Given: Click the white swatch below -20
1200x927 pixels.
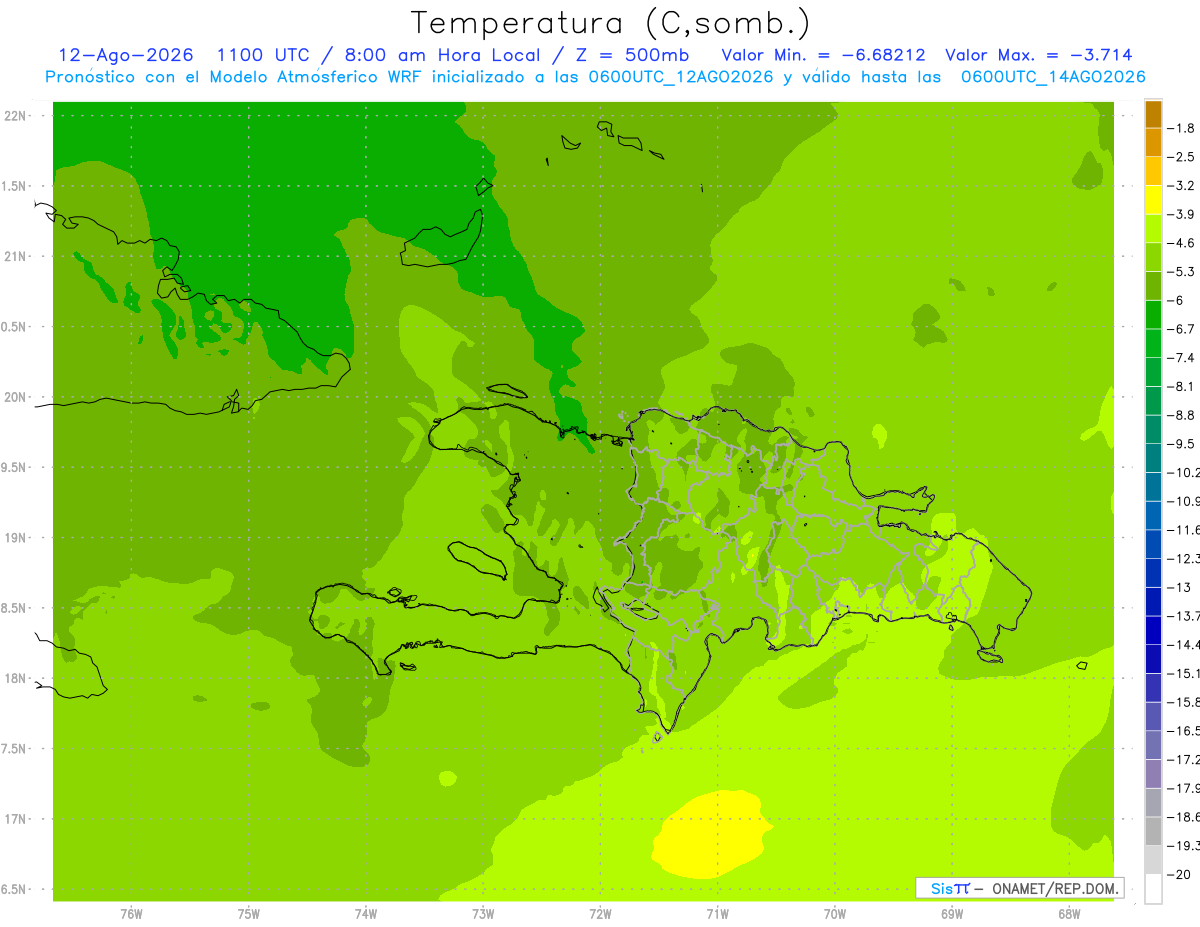Looking at the screenshot, I should [1153, 889].
